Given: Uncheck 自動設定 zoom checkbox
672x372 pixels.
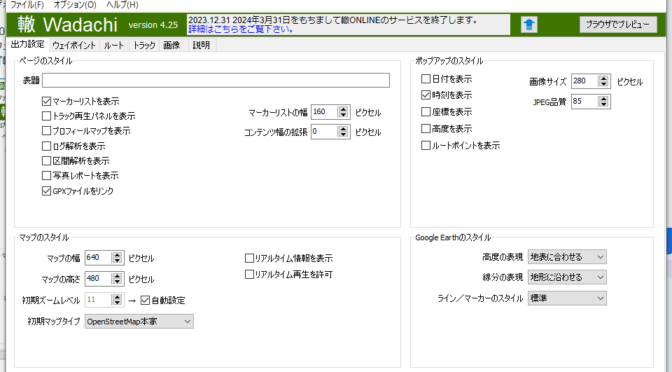Looking at the screenshot, I should (x=145, y=300).
